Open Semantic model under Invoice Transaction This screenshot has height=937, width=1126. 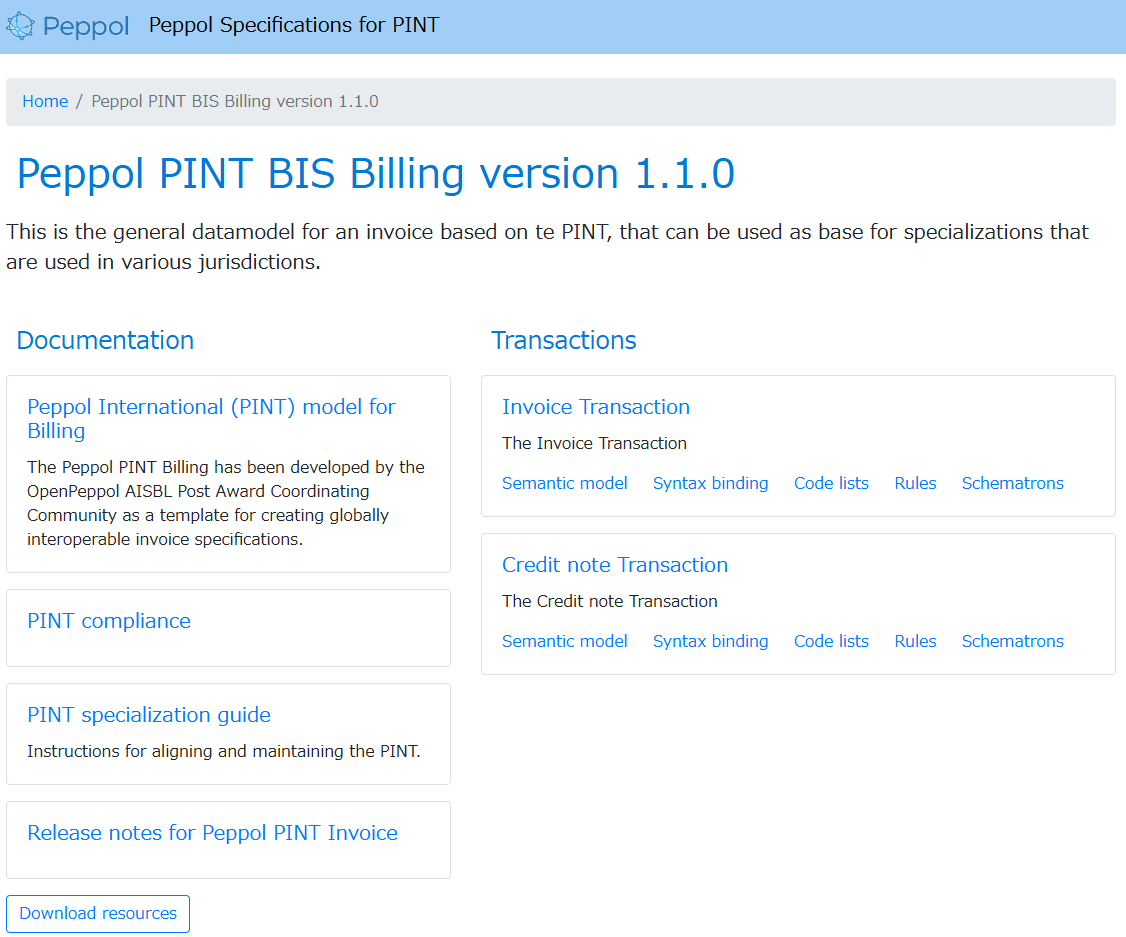pyautogui.click(x=564, y=483)
